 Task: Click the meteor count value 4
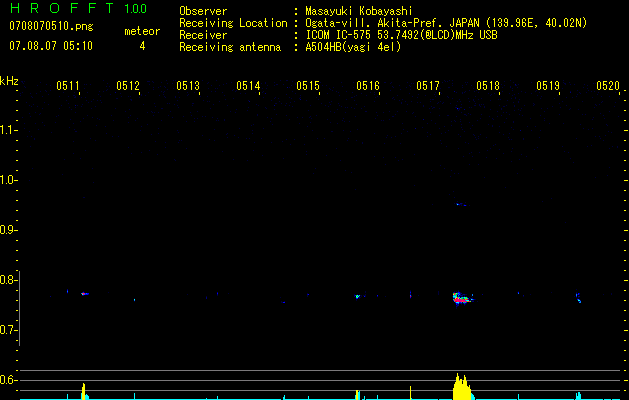(x=142, y=46)
